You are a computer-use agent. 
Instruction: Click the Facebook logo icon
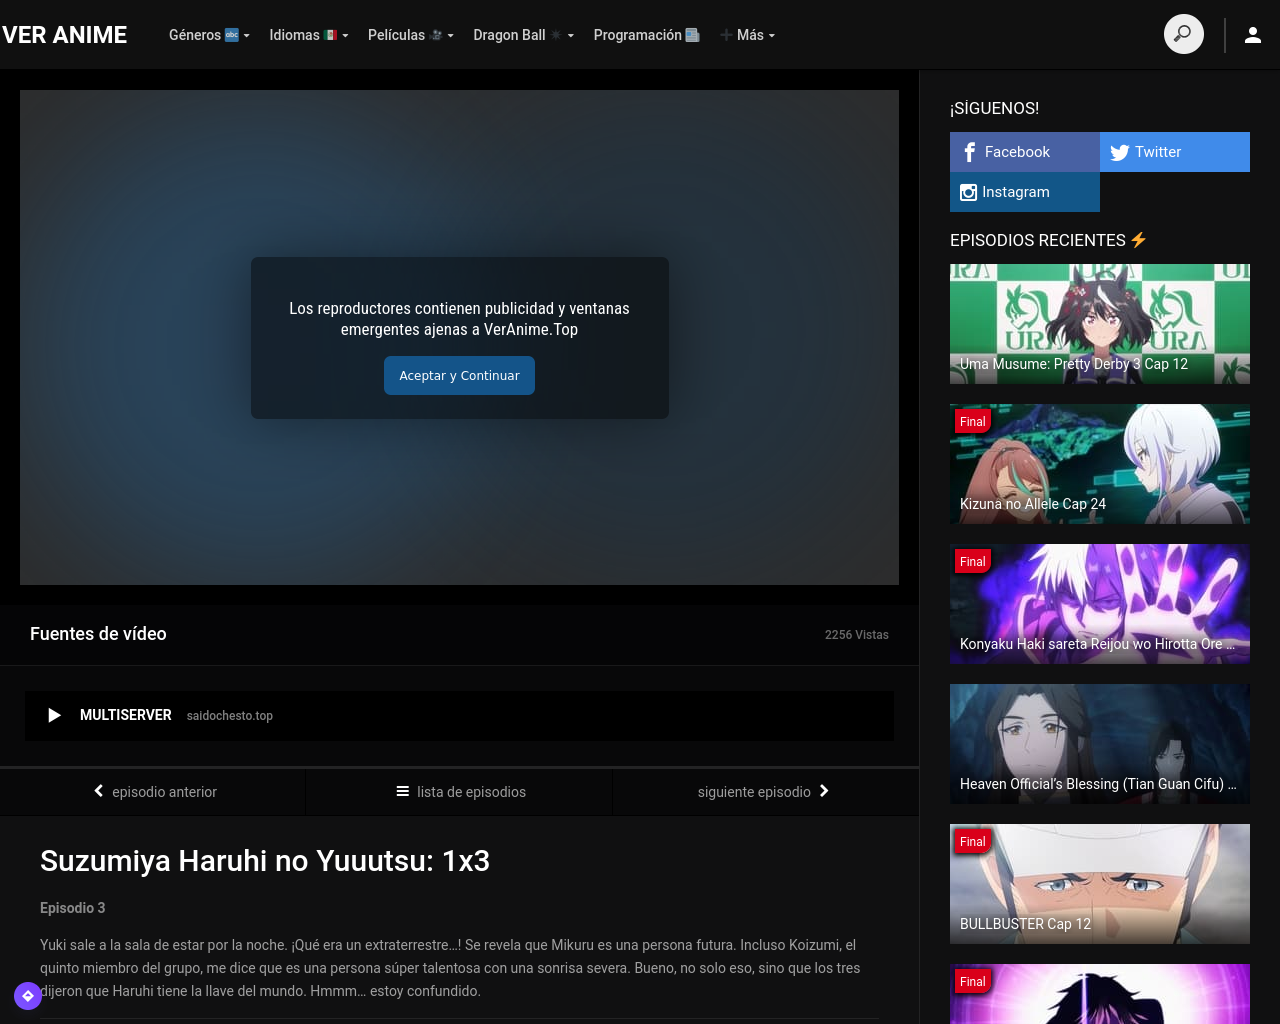[969, 152]
